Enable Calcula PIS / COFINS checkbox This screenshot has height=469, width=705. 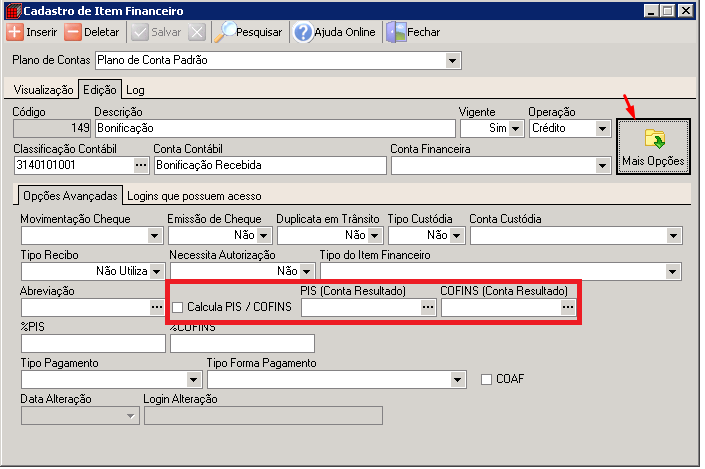pyautogui.click(x=178, y=308)
